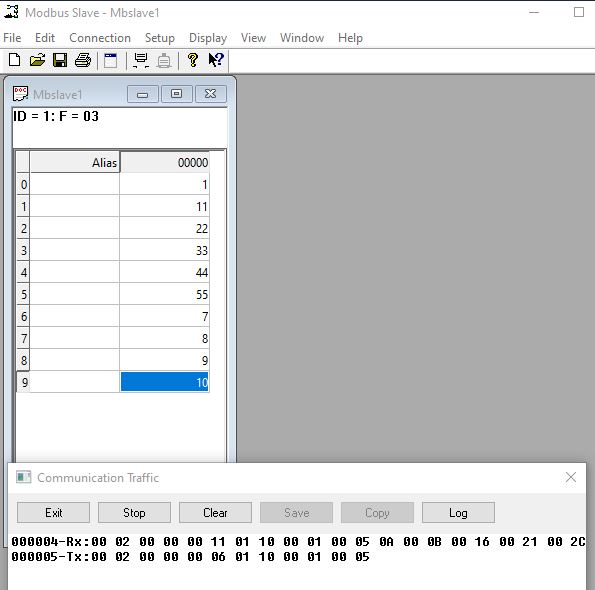Screen dimensions: 595x590
Task: Click the Print toolbar icon
Action: [83, 60]
